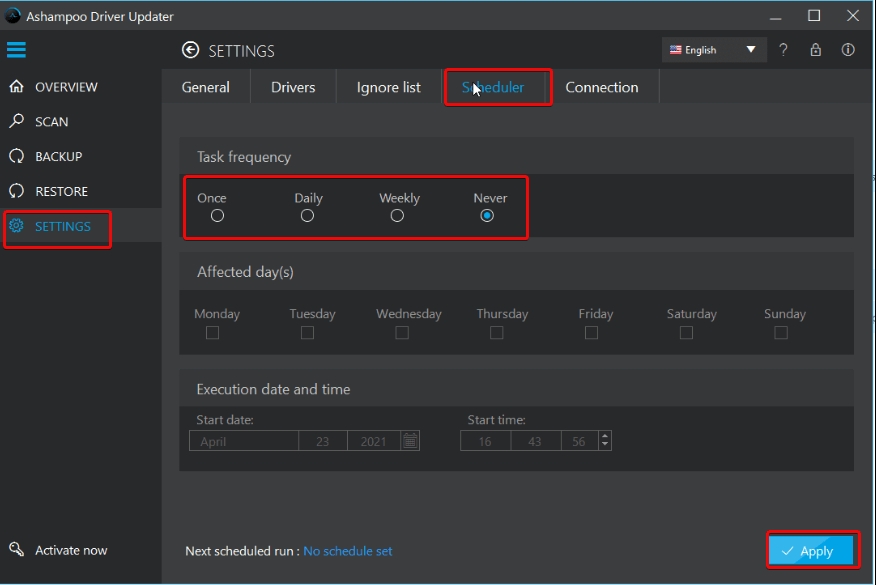The image size is (876, 585).
Task: Switch to the Drivers tab
Action: point(293,87)
